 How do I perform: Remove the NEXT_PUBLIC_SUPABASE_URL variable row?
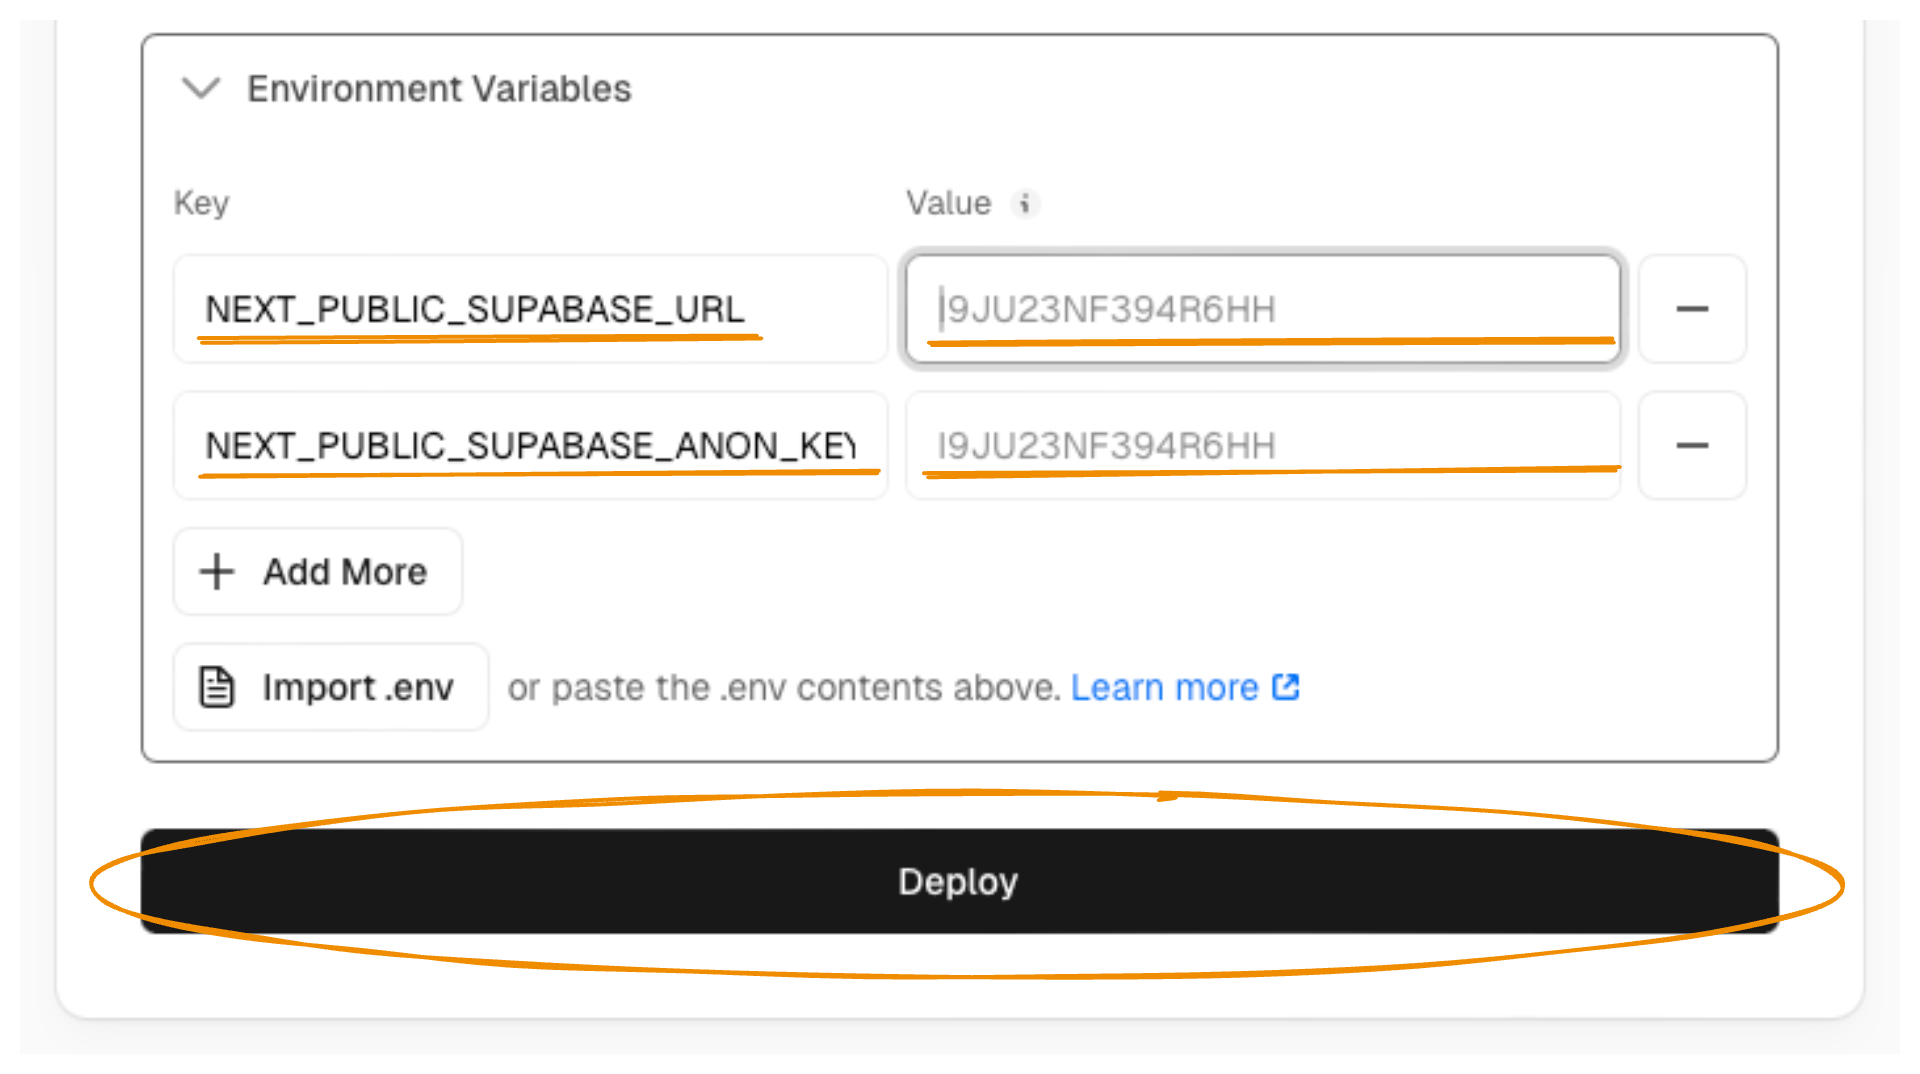(1692, 309)
